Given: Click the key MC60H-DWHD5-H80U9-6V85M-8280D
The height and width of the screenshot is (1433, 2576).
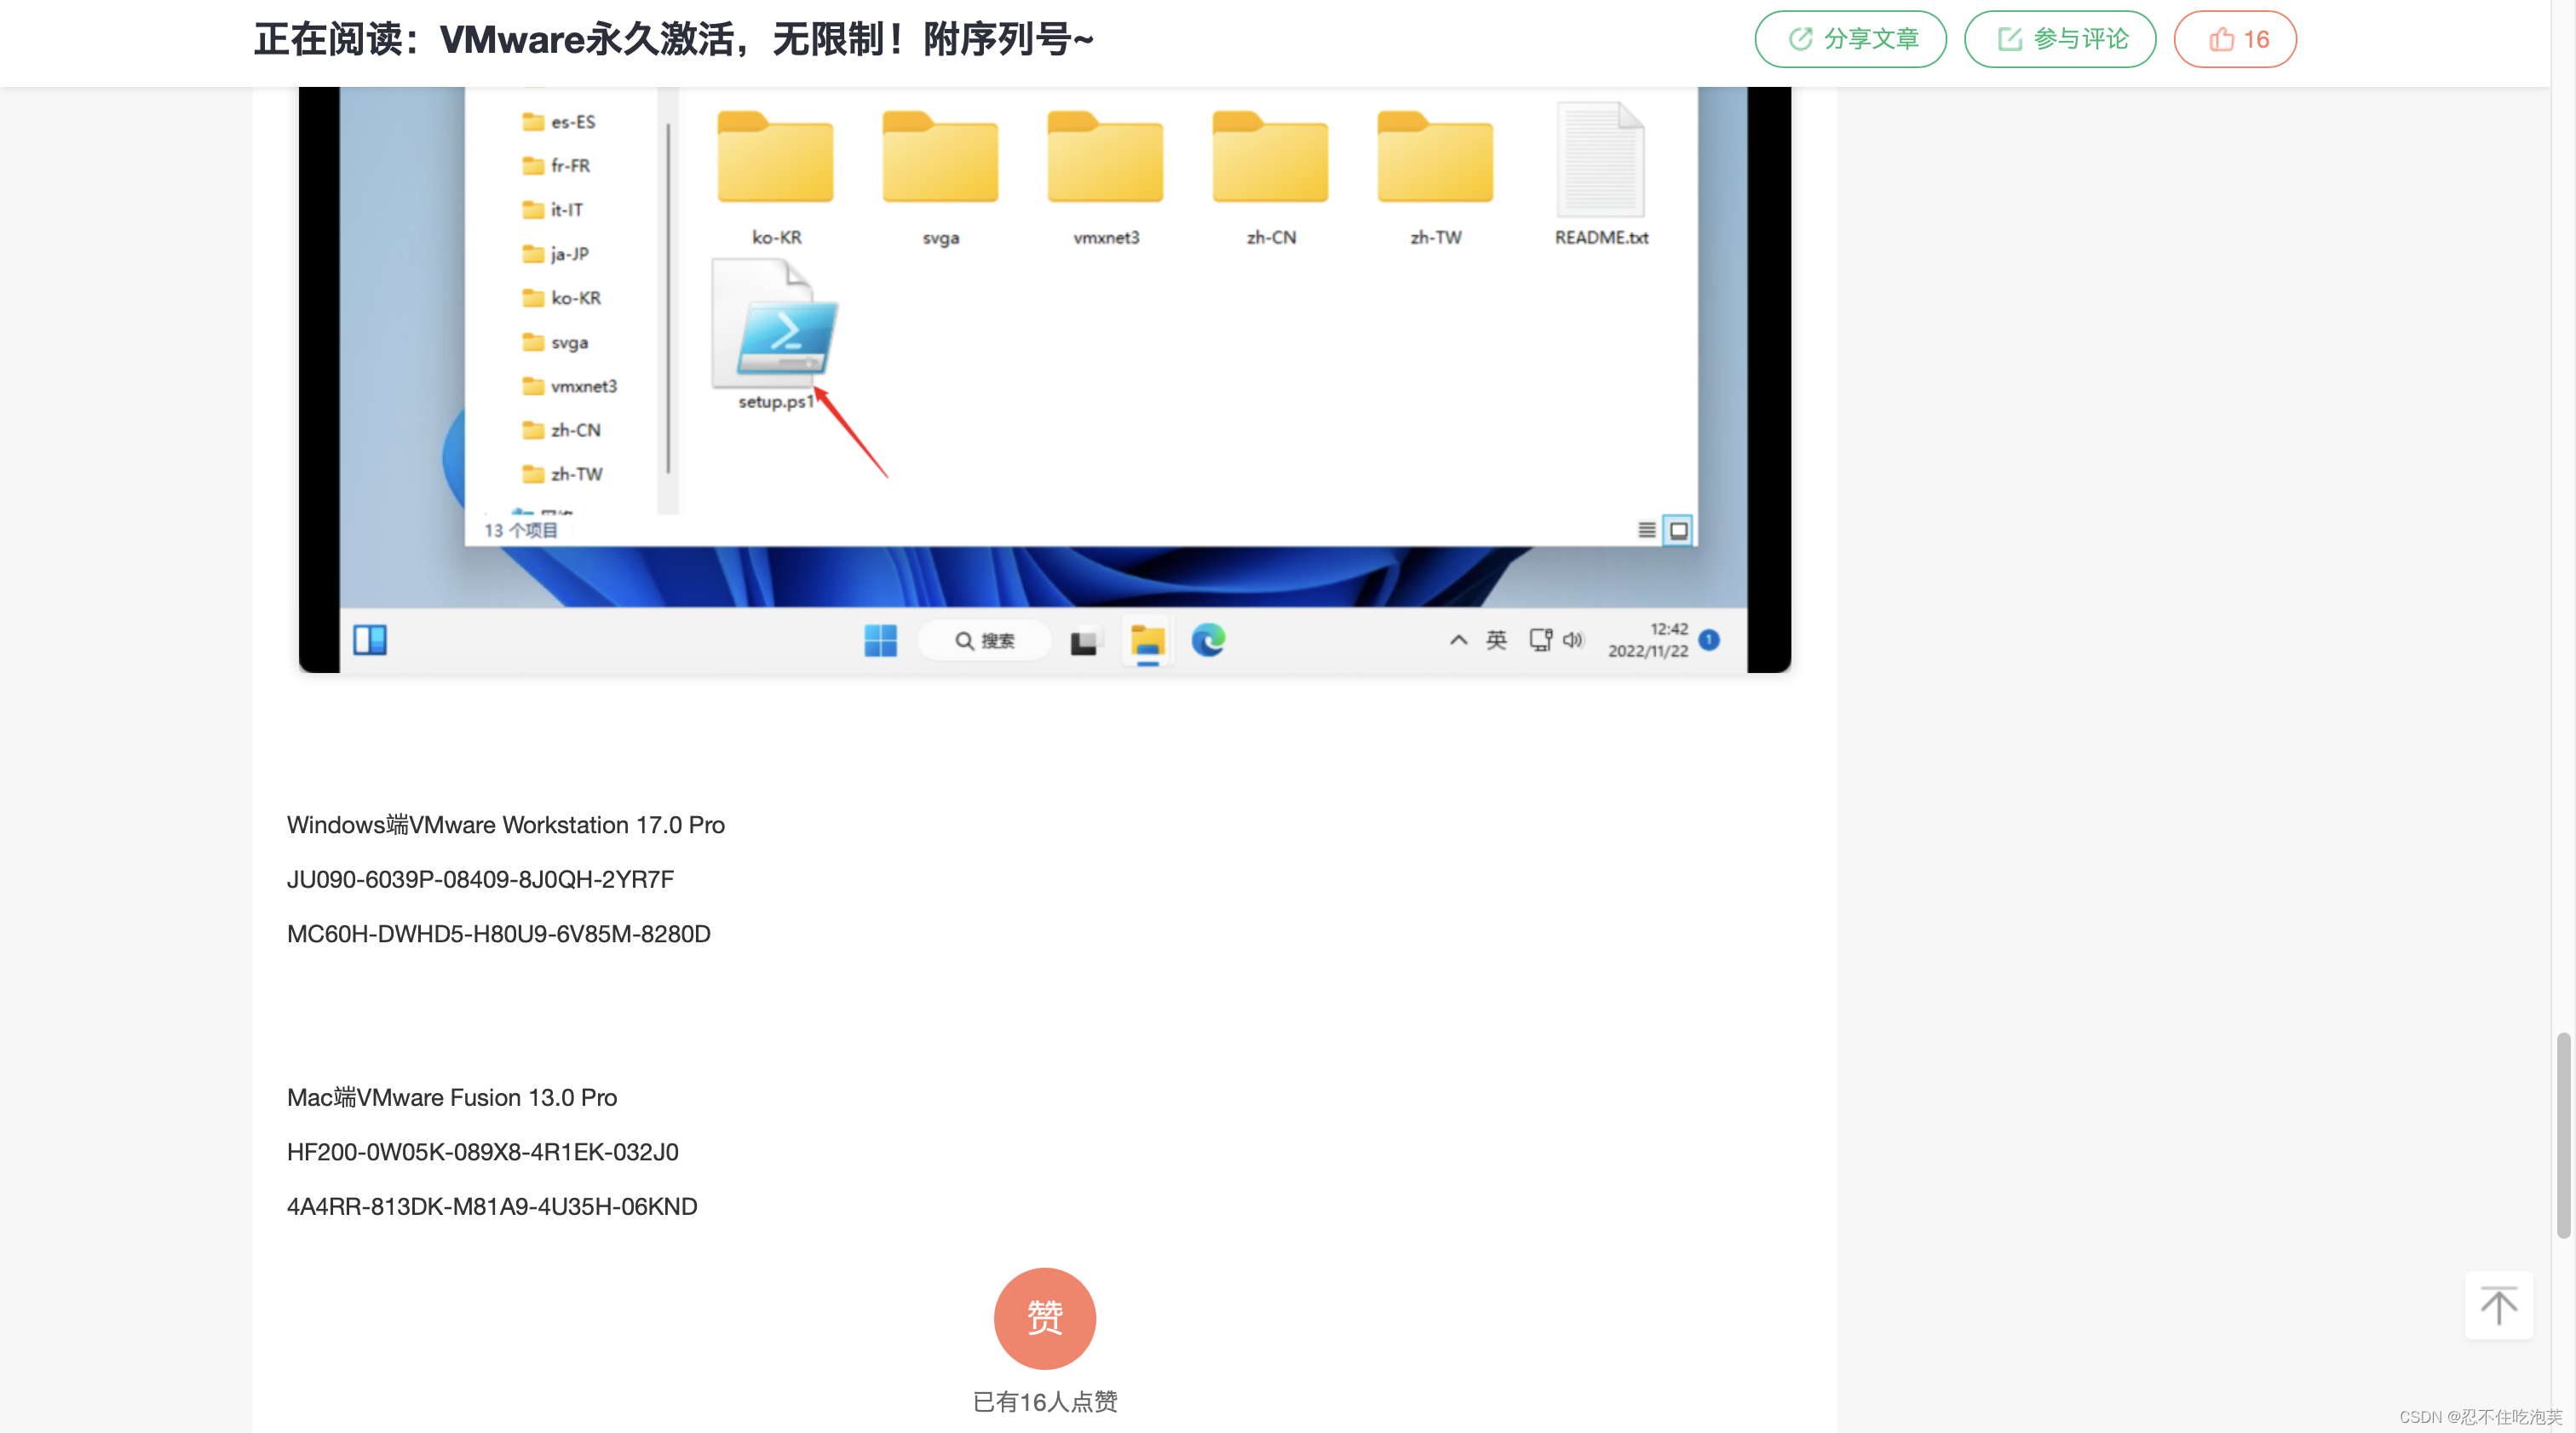Looking at the screenshot, I should (498, 934).
